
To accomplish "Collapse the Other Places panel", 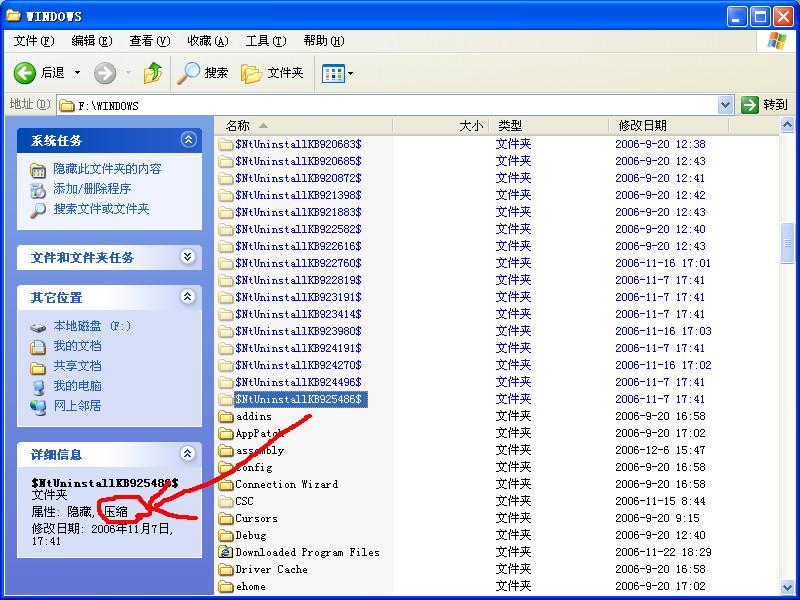I will click(x=188, y=296).
